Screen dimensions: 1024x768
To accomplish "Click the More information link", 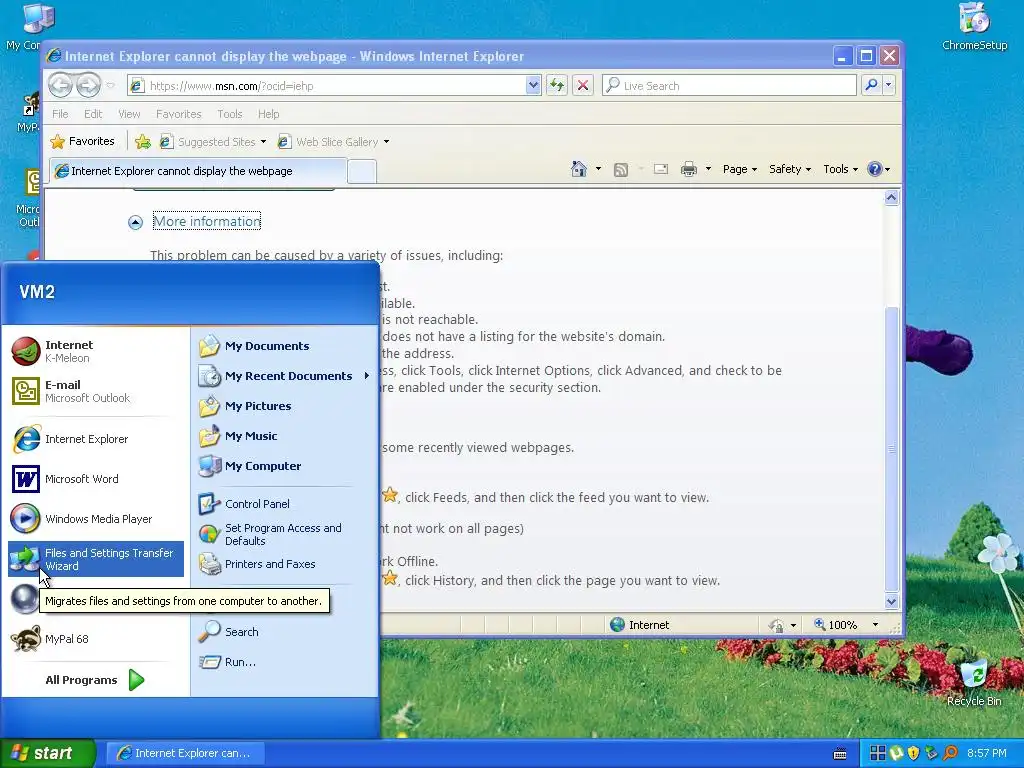I will (x=207, y=221).
